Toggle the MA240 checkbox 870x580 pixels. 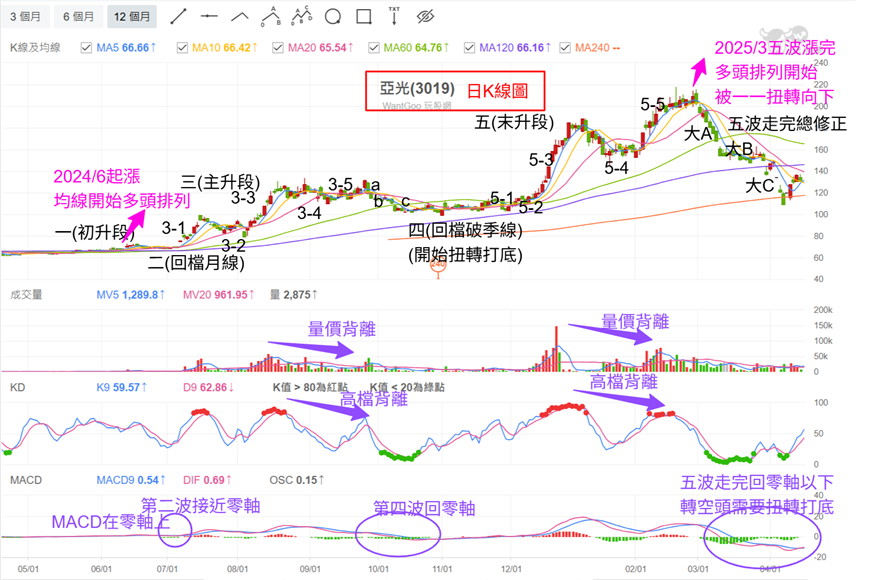[565, 48]
